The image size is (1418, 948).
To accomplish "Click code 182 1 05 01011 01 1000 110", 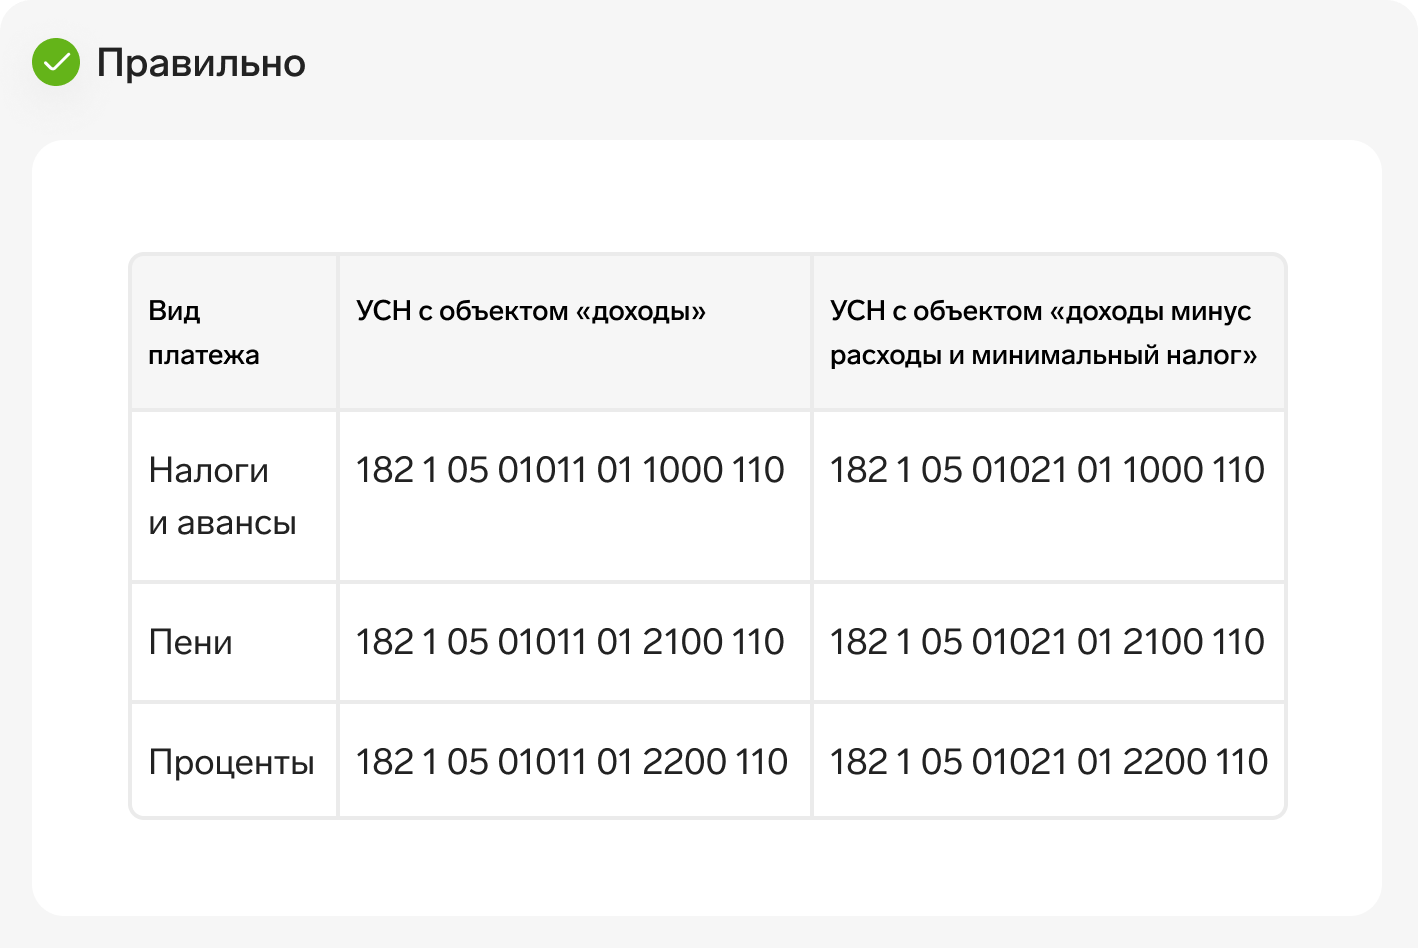I will coord(570,470).
